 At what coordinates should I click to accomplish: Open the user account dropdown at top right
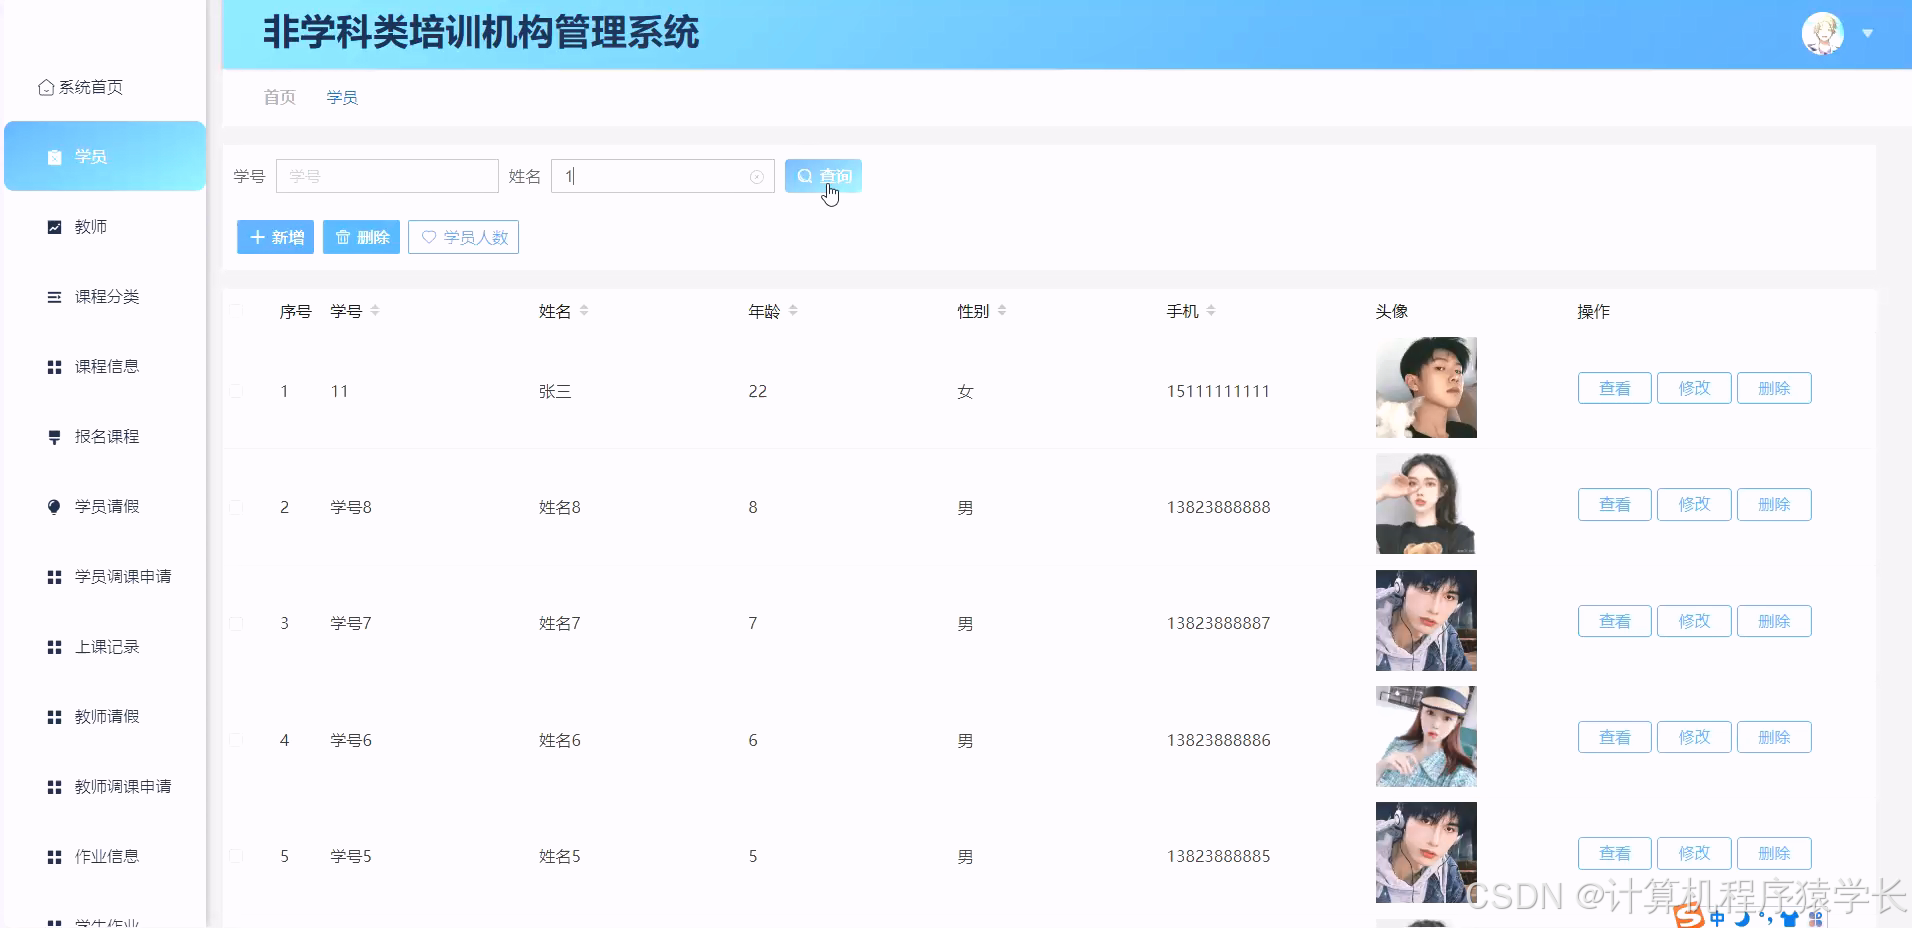point(1868,32)
